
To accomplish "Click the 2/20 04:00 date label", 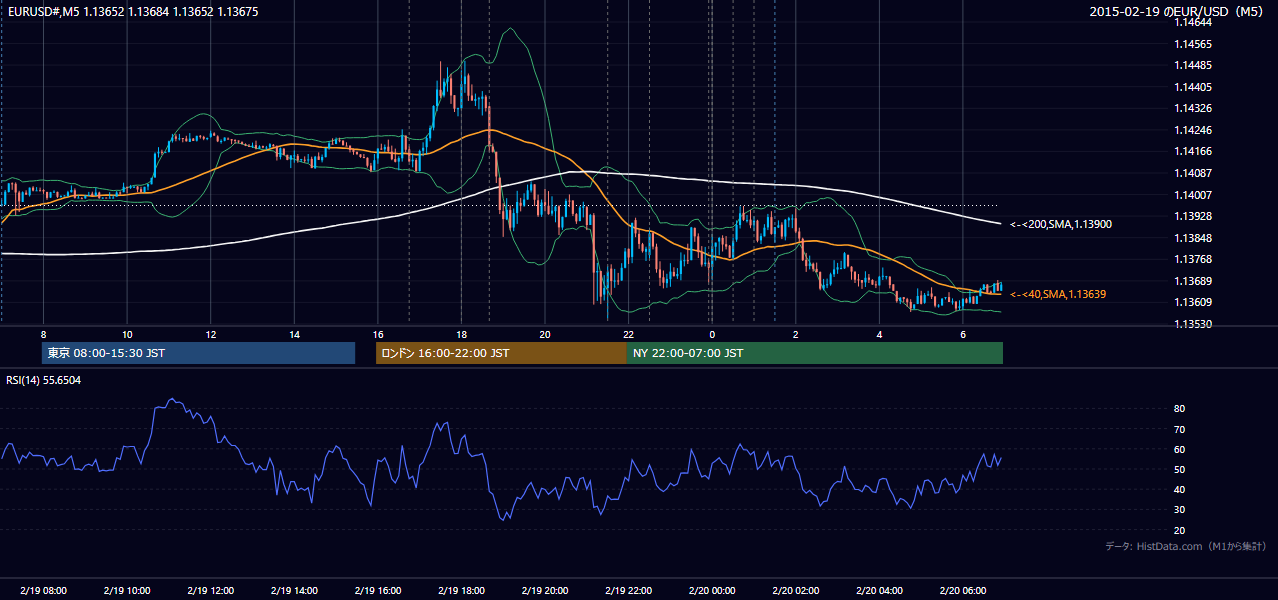I will tap(879, 591).
